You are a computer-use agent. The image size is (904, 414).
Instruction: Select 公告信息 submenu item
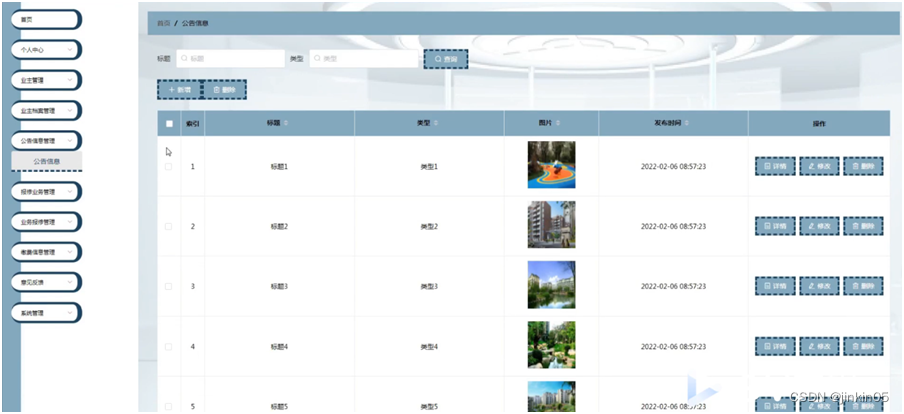[x=47, y=161]
